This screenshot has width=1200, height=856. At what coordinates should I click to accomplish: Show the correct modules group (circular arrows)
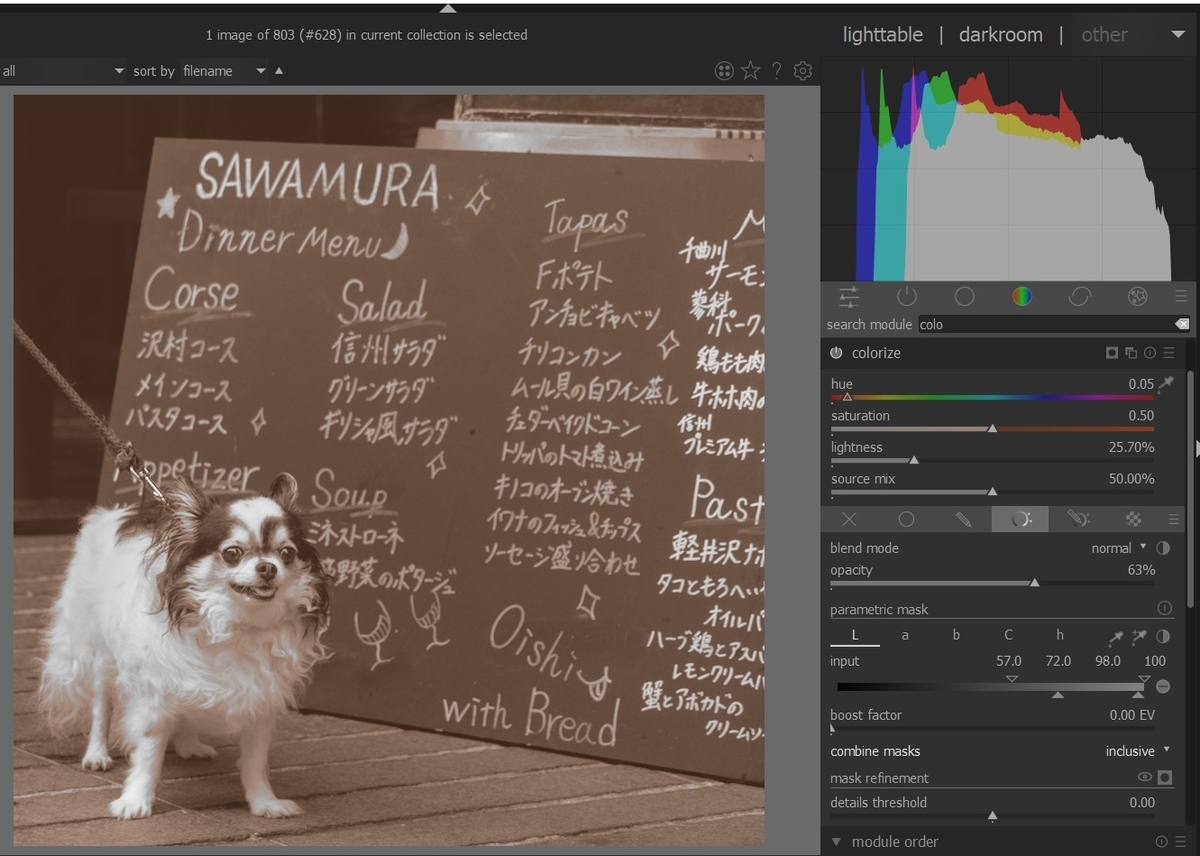coord(1079,296)
